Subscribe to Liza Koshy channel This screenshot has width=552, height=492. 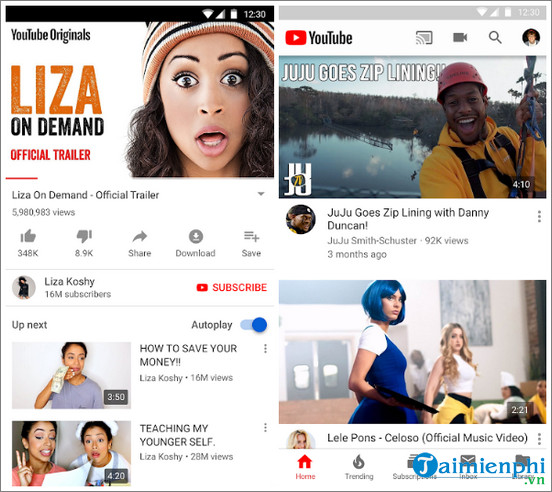coord(232,288)
